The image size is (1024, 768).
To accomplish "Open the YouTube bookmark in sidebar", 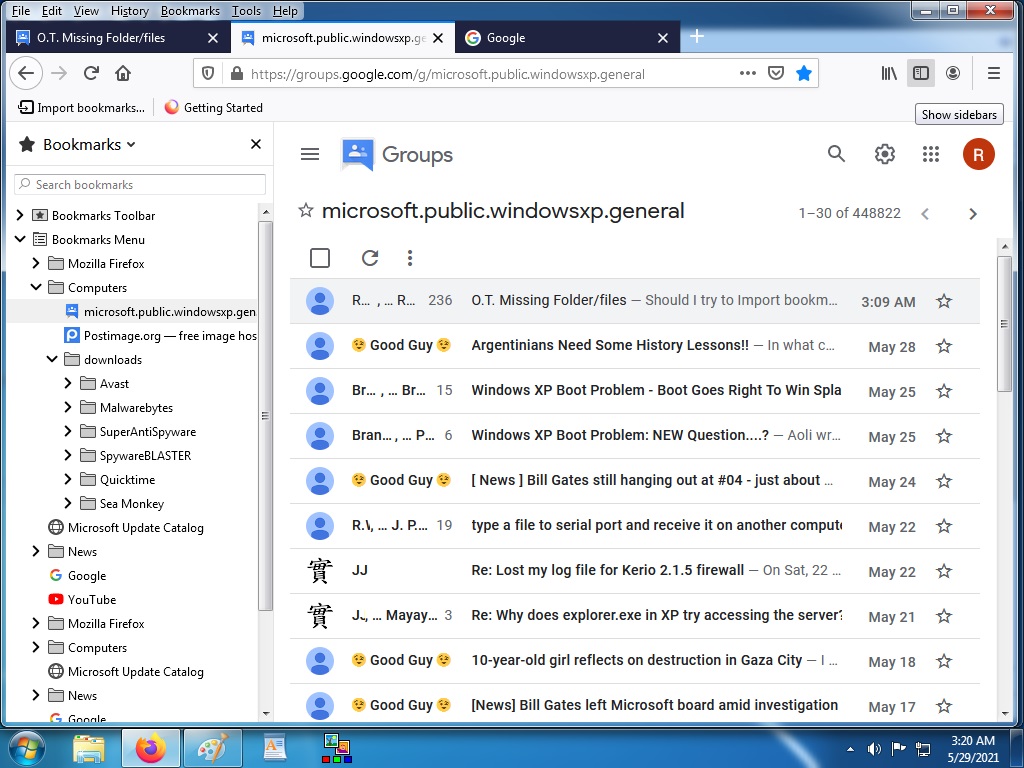I will pos(82,600).
